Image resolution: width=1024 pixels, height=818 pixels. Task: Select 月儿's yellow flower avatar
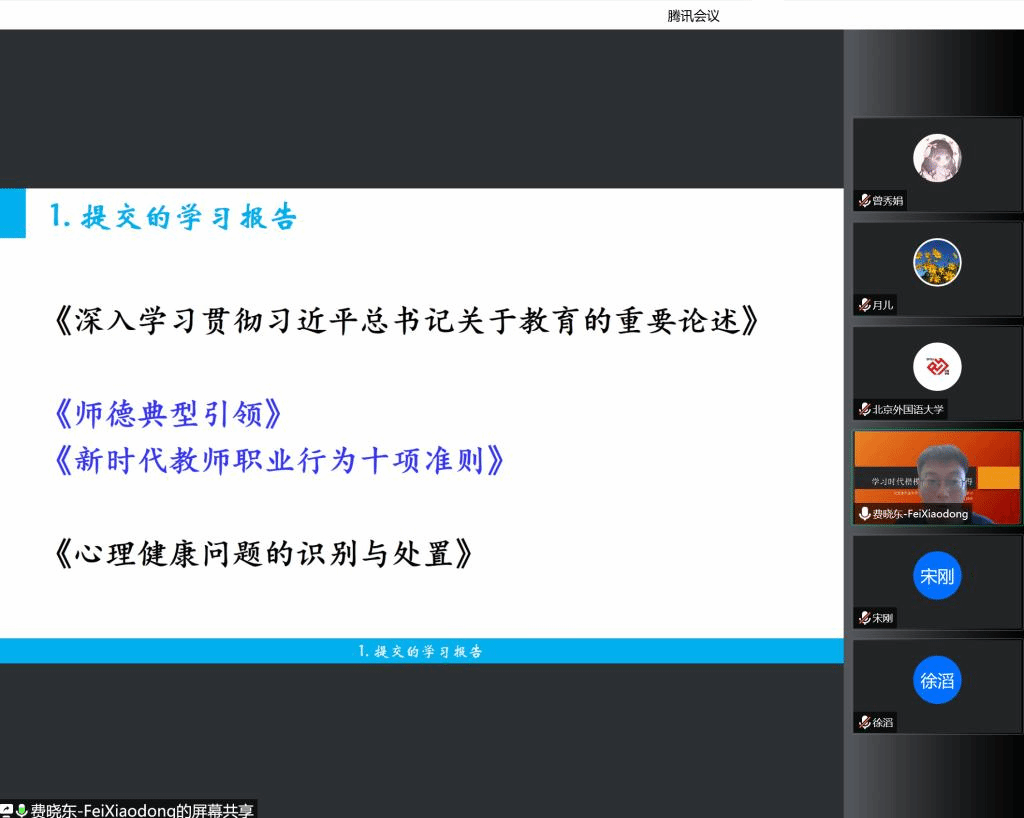coord(937,263)
